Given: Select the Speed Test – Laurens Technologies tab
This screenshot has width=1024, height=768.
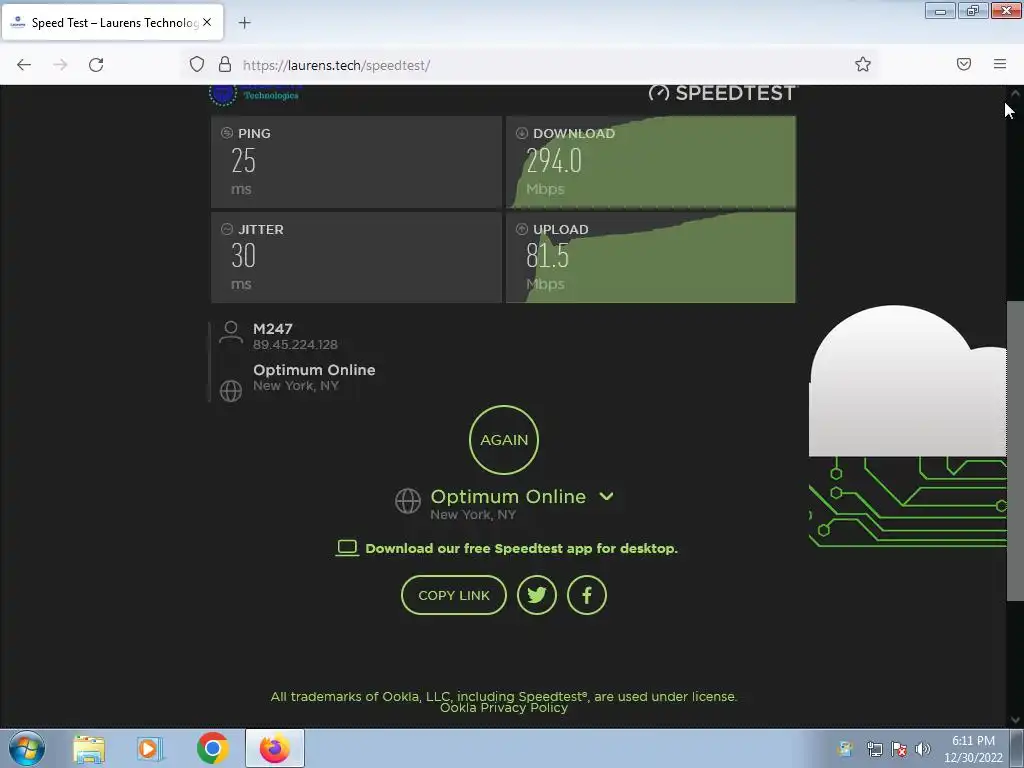Looking at the screenshot, I should (x=114, y=22).
